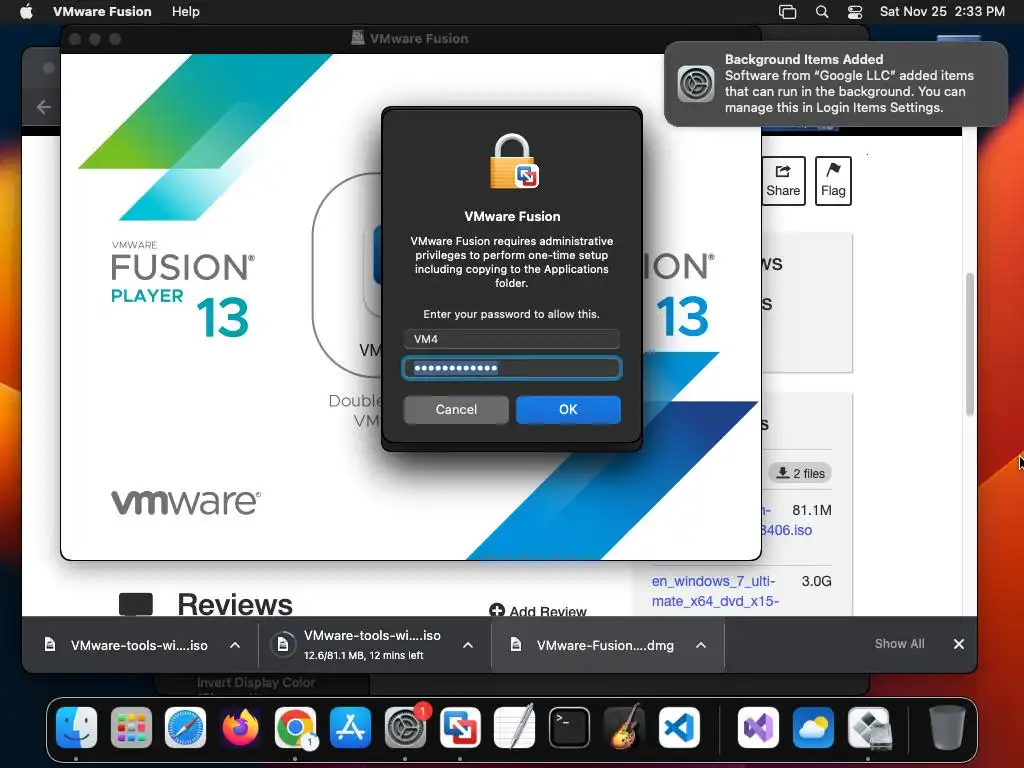Open Visual Studio Code from the Dock
The image size is (1024, 768).
[679, 727]
